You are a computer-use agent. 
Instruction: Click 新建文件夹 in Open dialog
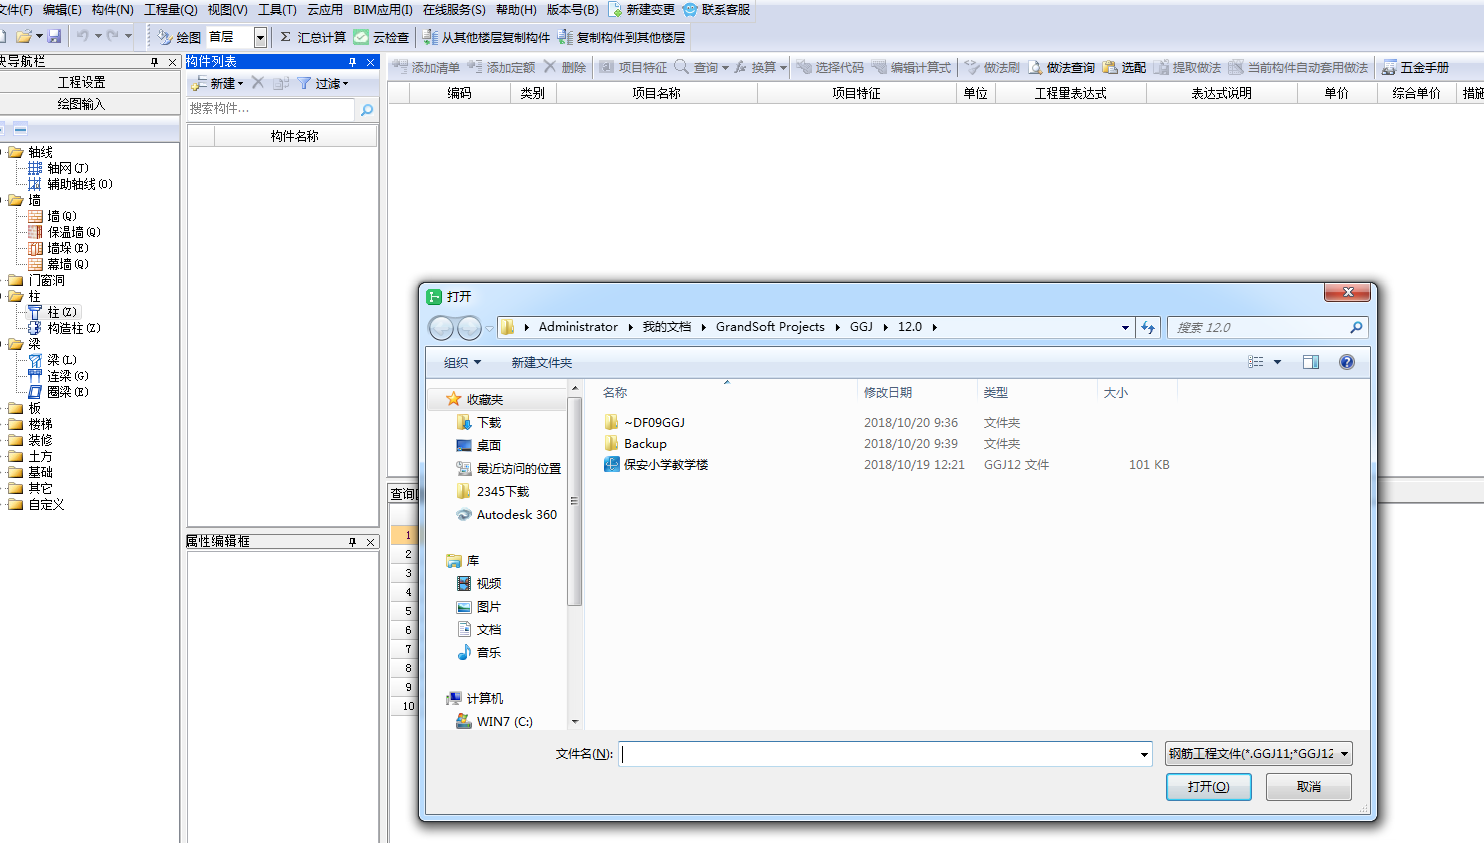tap(542, 362)
